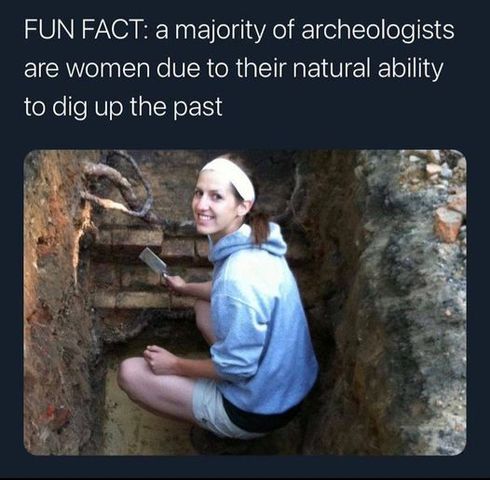This screenshot has height=480, width=490.
Task: Click the red brick fragment at the right edge
Action: click(x=448, y=223)
